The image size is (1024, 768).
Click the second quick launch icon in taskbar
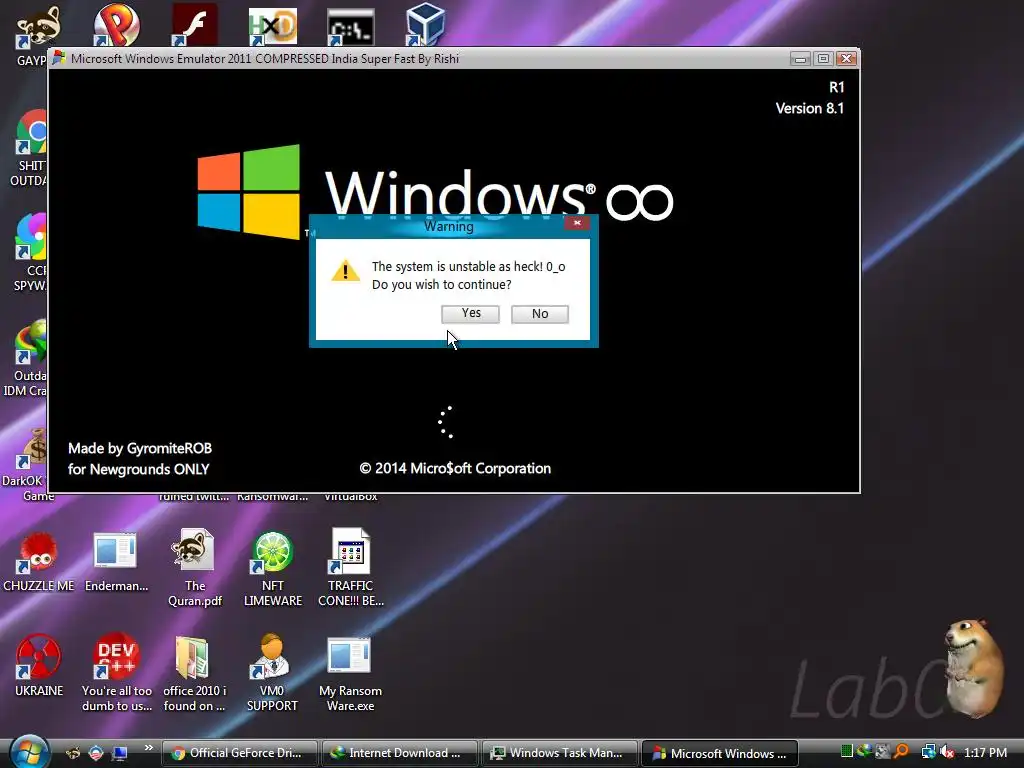96,754
